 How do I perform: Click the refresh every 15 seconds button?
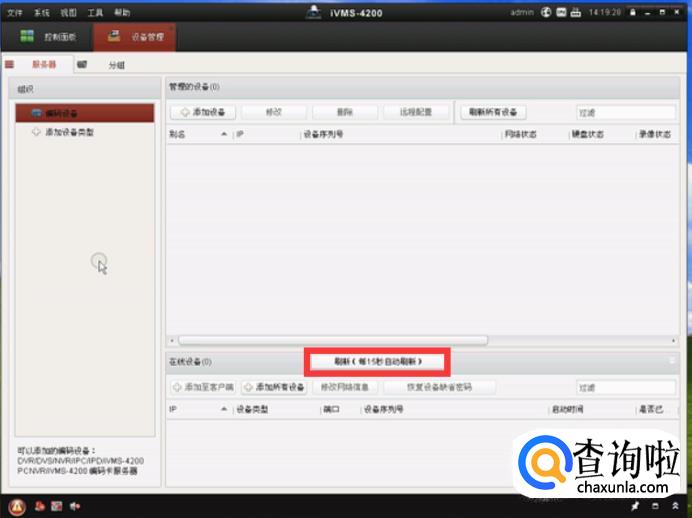coord(377,362)
